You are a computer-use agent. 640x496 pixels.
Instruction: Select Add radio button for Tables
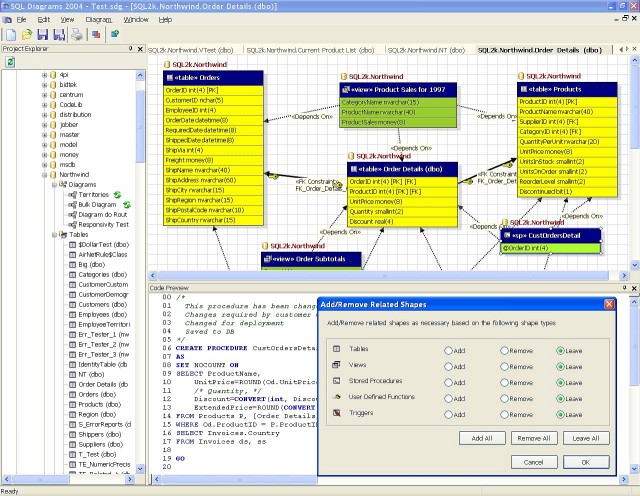pos(449,349)
